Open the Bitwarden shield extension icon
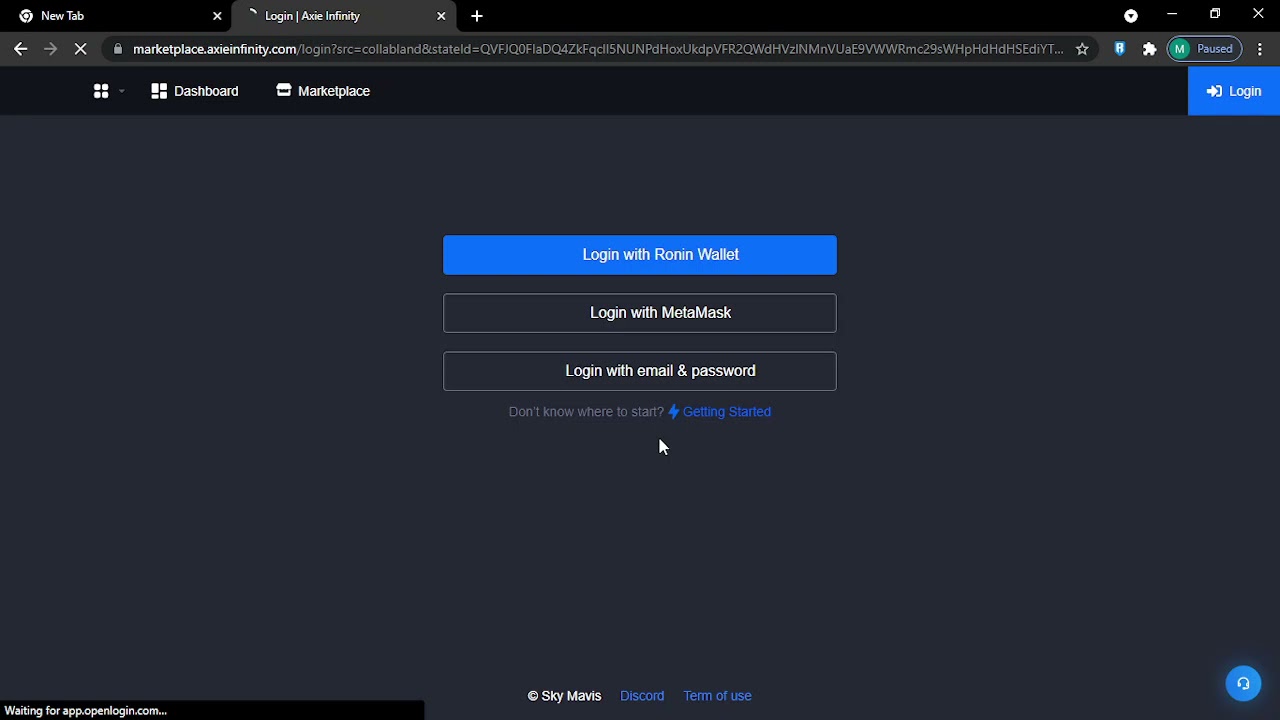 click(x=1120, y=49)
